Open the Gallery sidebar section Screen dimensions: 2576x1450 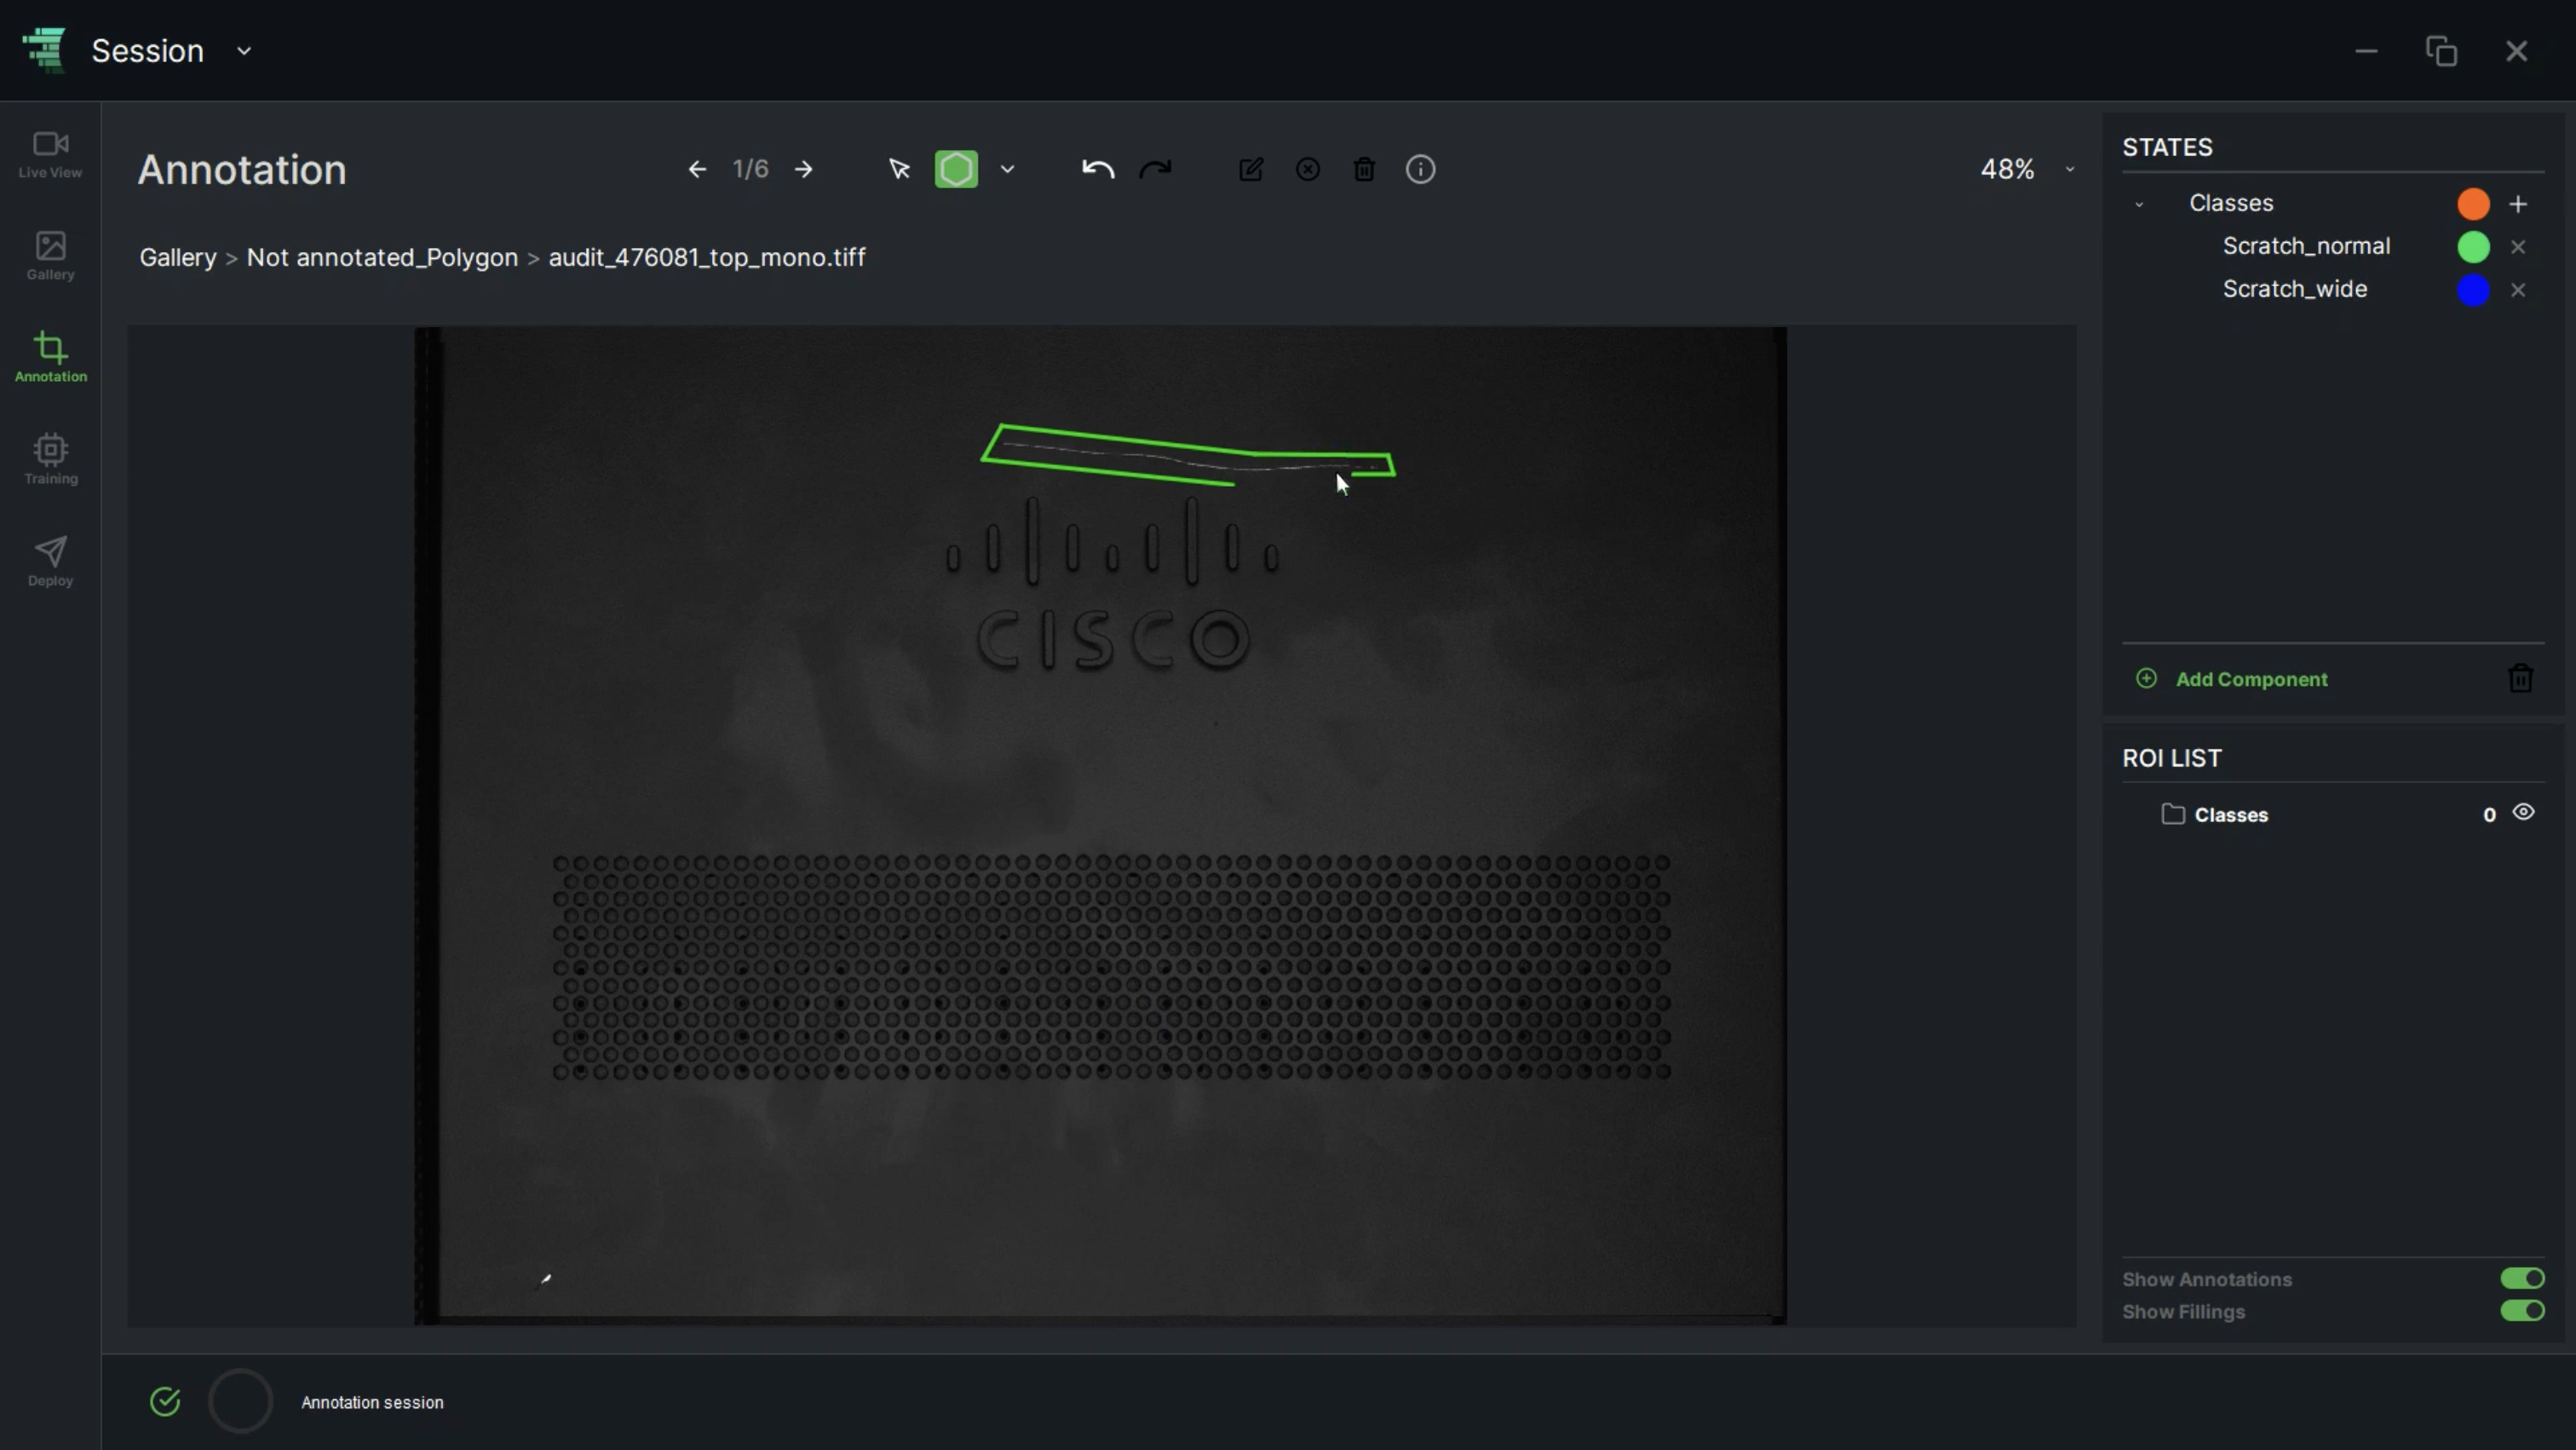point(50,256)
